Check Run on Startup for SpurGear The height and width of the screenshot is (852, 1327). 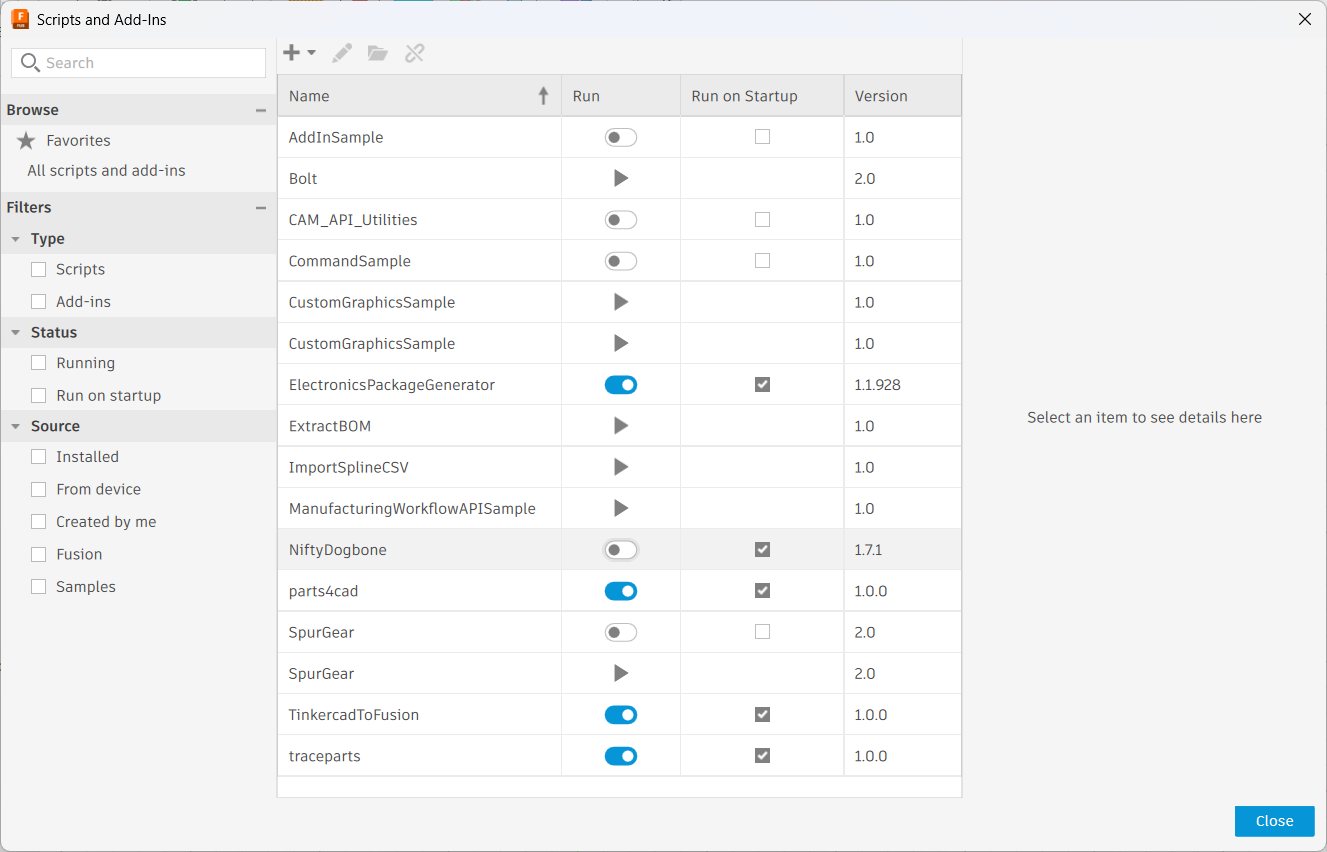(x=761, y=631)
